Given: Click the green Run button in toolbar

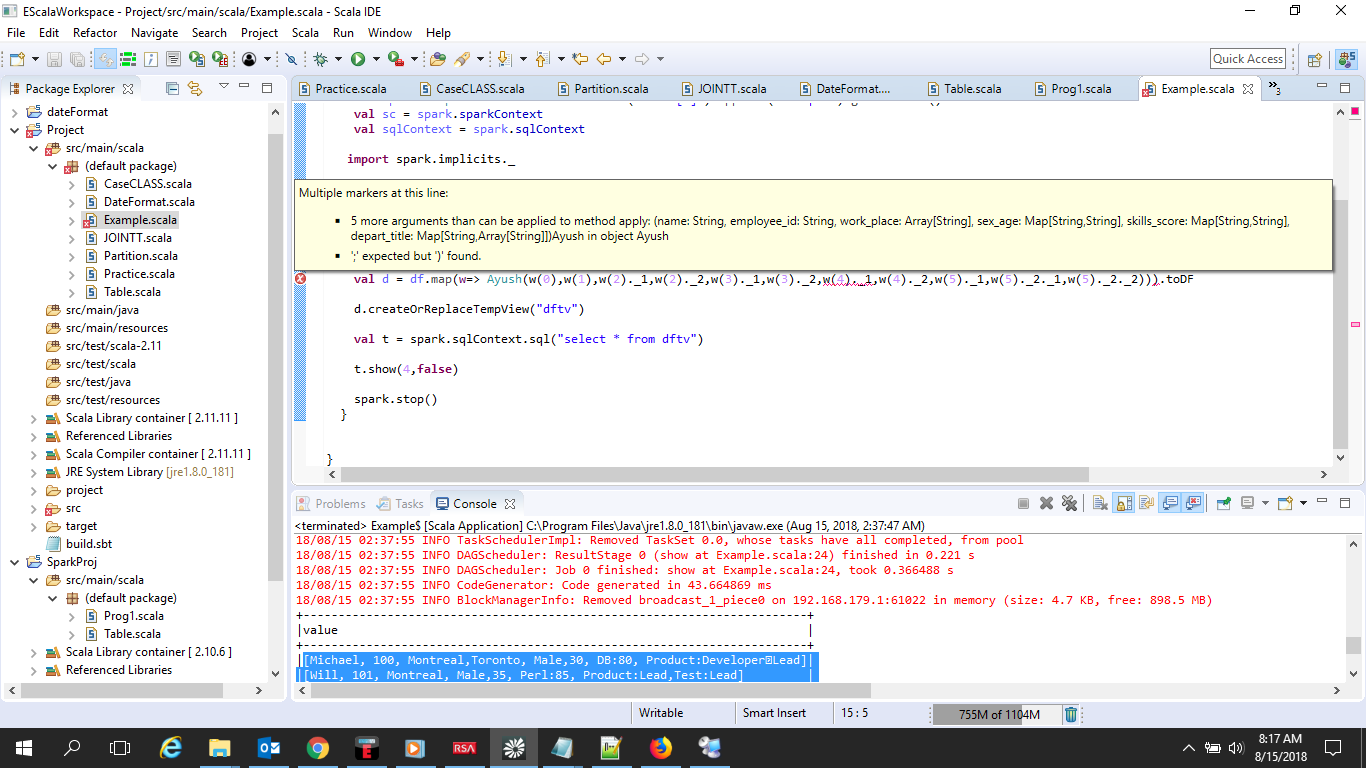Looking at the screenshot, I should pos(357,59).
